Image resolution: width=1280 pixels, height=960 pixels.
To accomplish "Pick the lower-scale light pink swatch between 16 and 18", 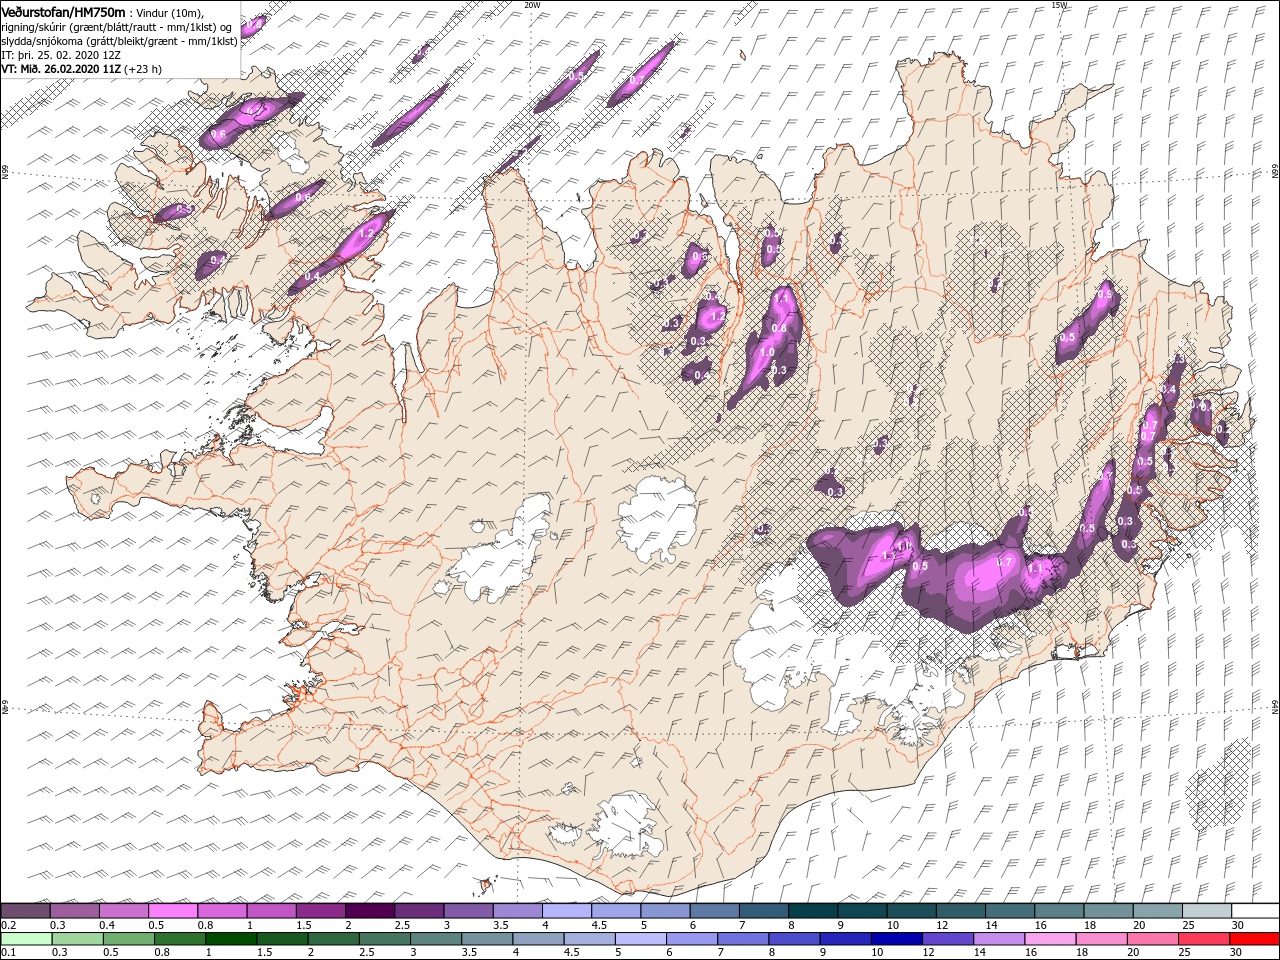I will coord(1050,939).
